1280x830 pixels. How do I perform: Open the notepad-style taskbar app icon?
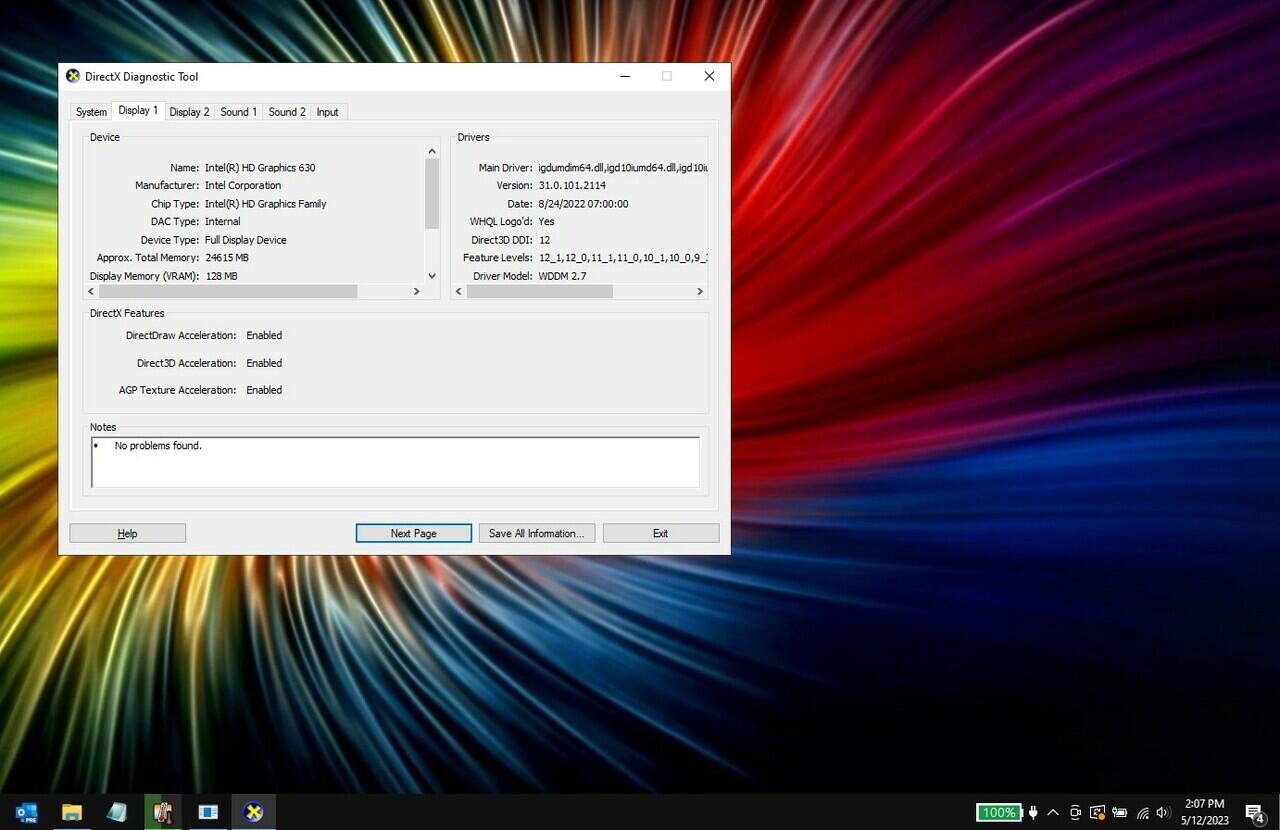pos(117,812)
